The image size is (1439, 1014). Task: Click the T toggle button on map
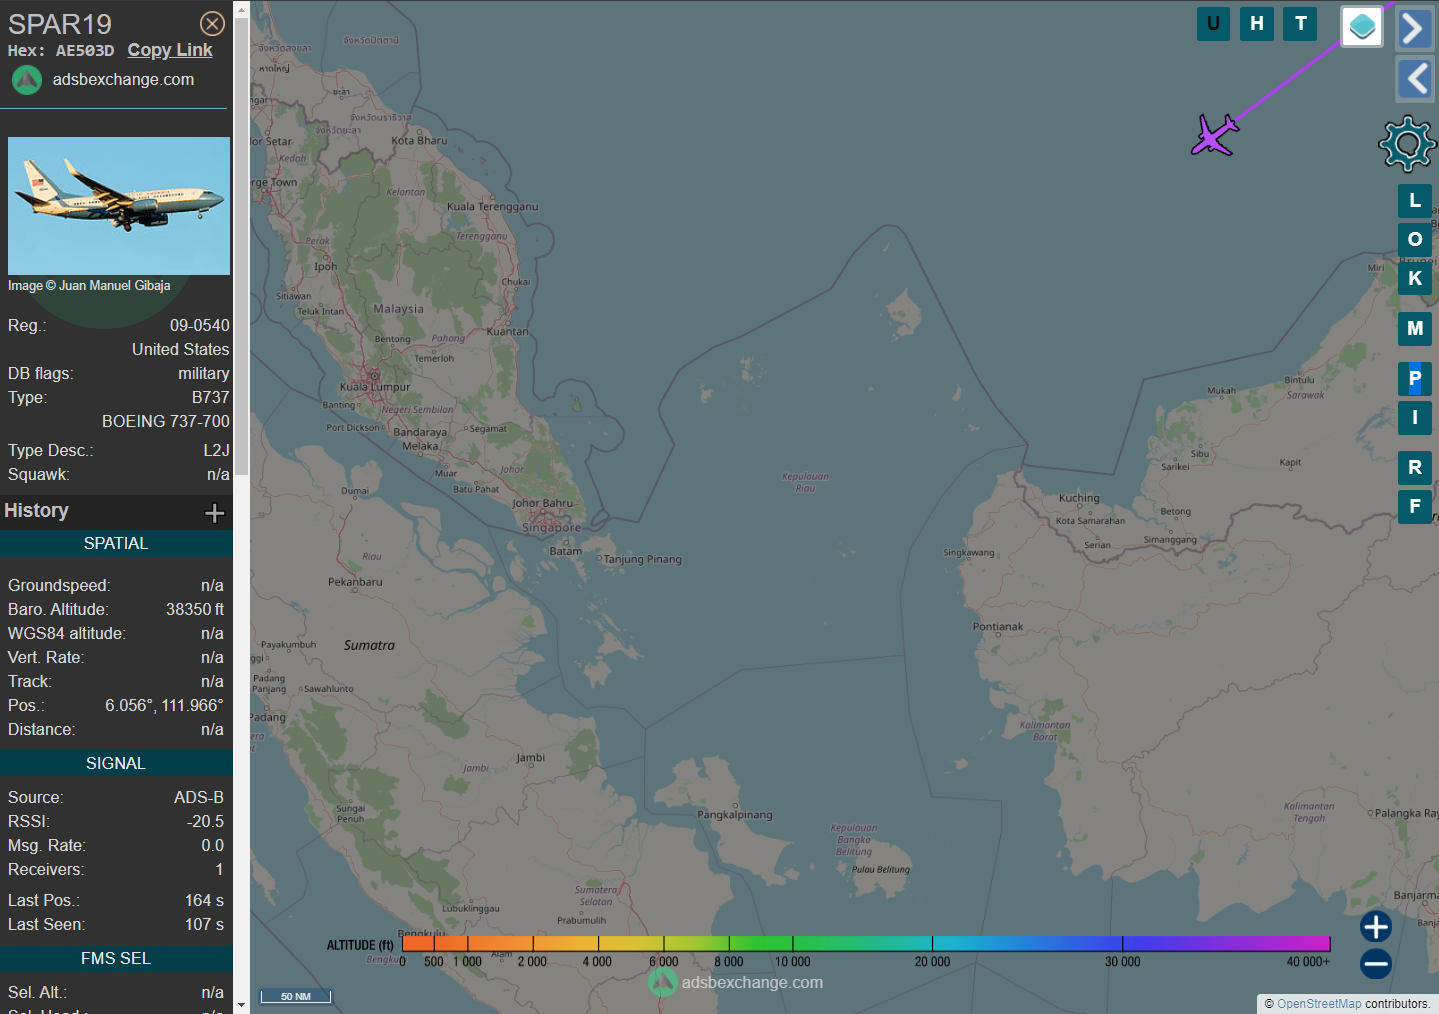click(x=1300, y=23)
